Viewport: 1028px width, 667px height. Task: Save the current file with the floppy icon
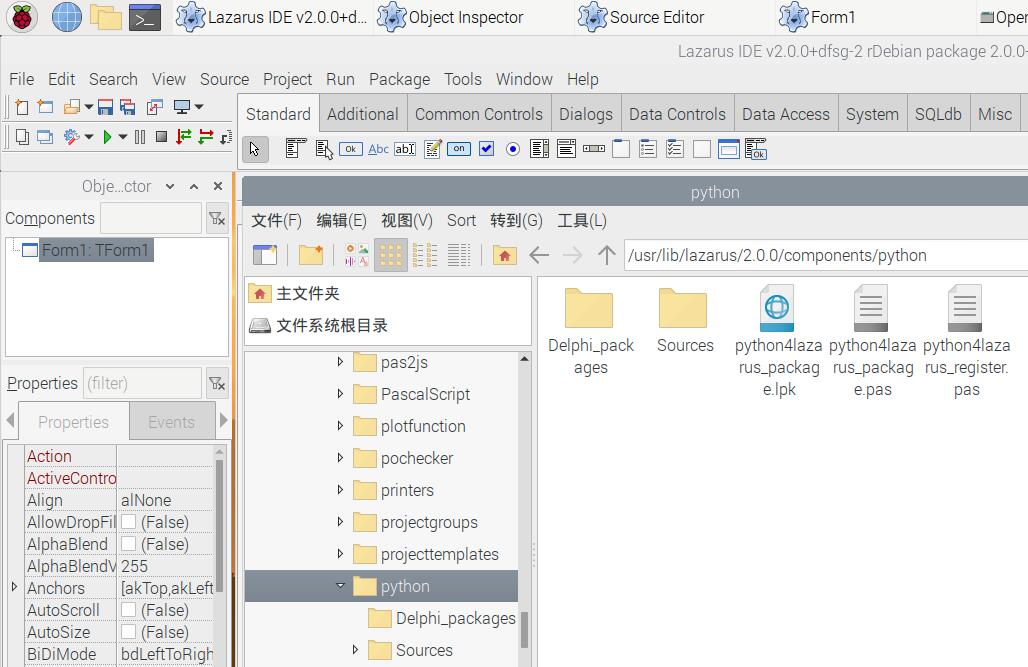click(x=105, y=107)
